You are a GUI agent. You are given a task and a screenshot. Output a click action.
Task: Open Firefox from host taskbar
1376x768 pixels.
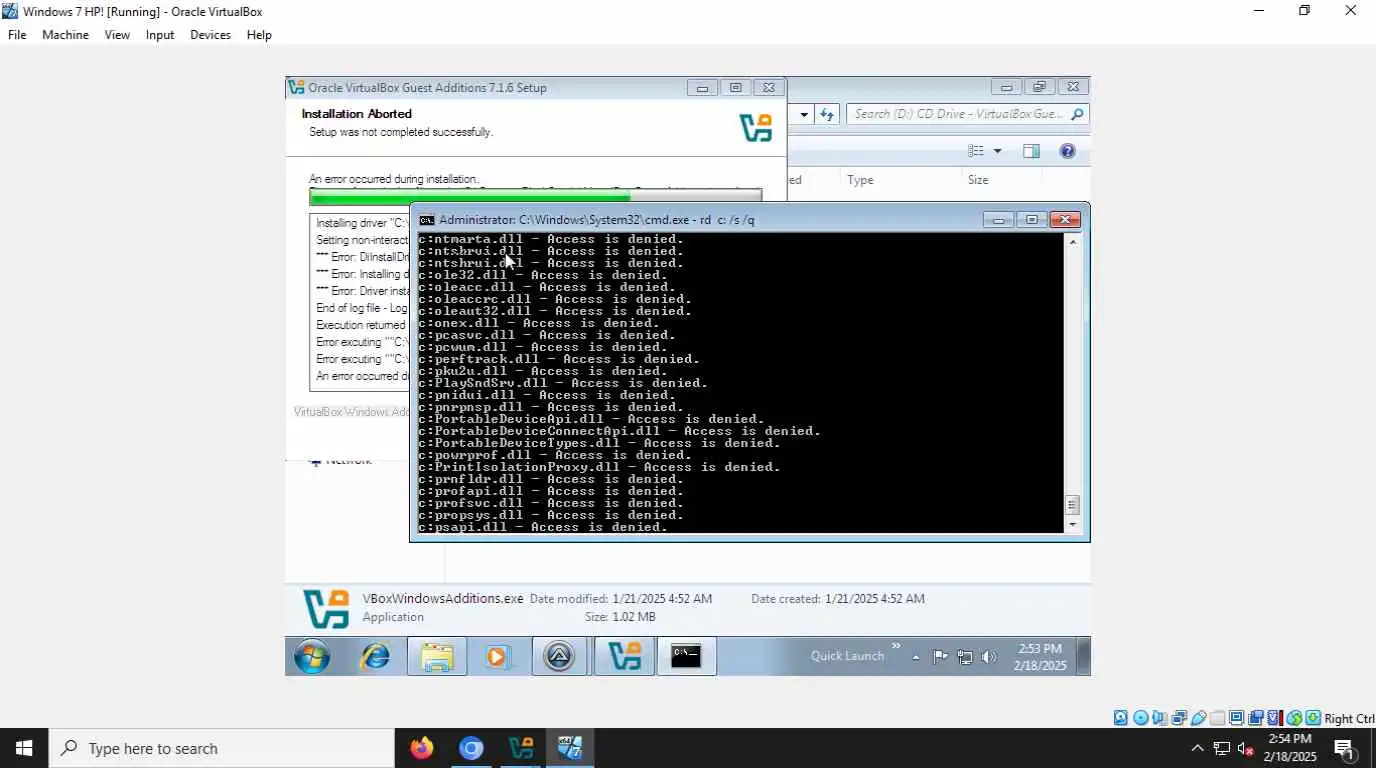422,748
